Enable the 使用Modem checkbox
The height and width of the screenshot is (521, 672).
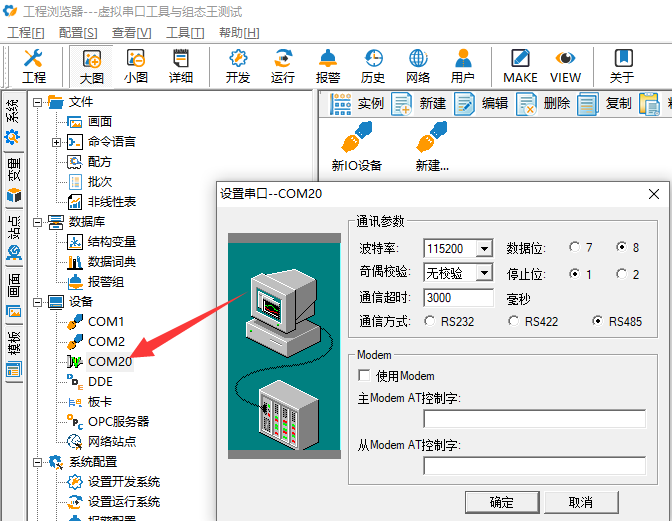click(x=364, y=376)
